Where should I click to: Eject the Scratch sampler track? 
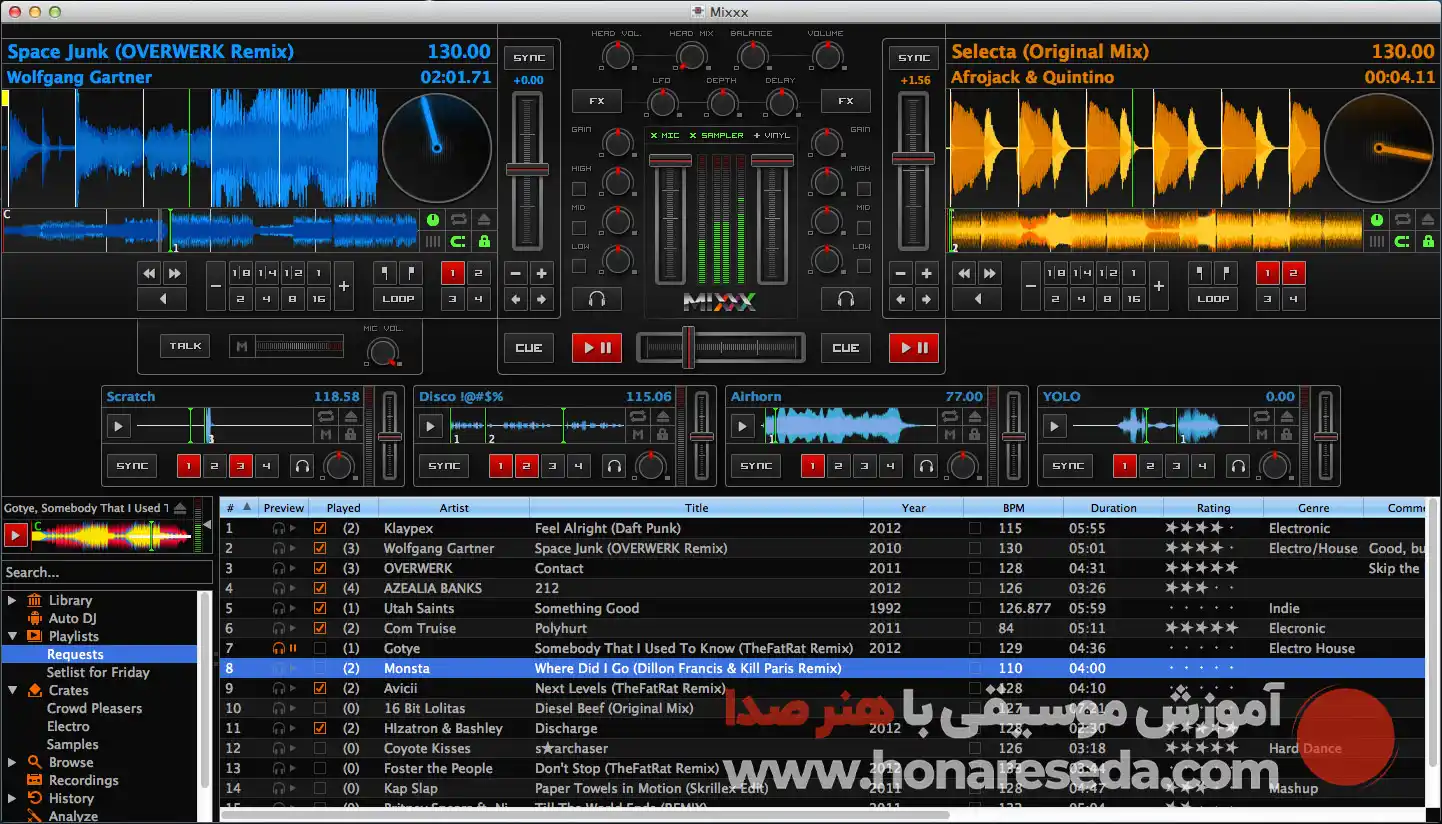[350, 417]
